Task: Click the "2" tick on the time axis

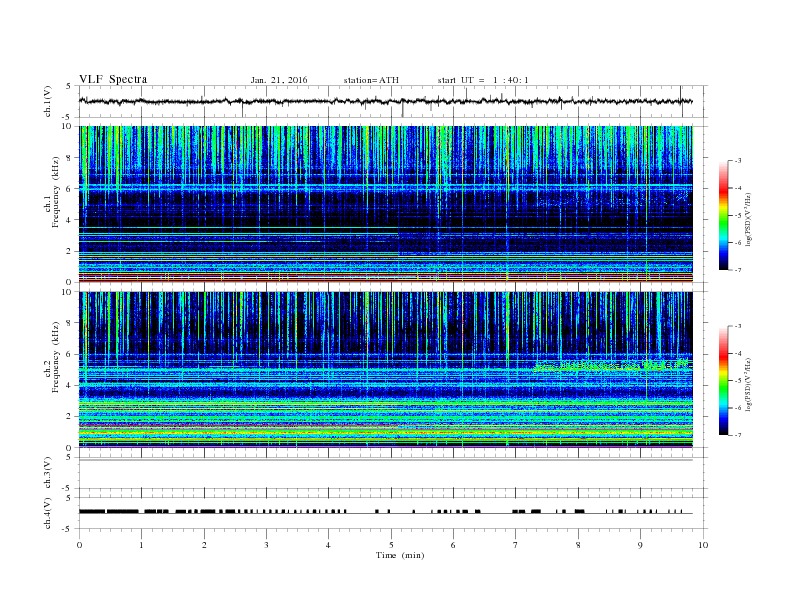Action: [x=204, y=545]
